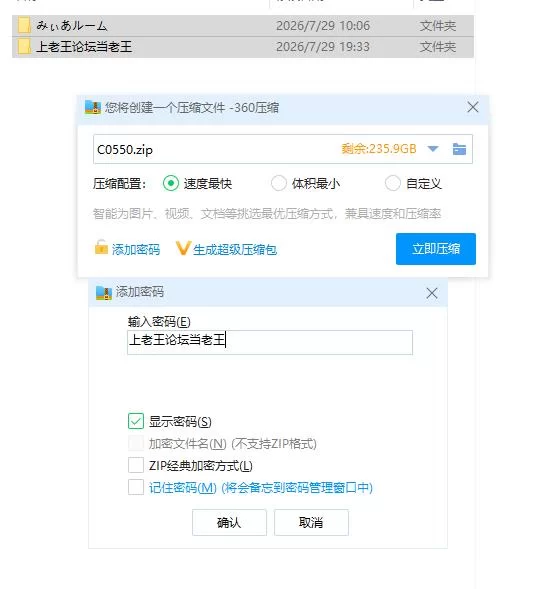
Task: Click the app icon in 添加密码 title bar
Action: click(104, 293)
